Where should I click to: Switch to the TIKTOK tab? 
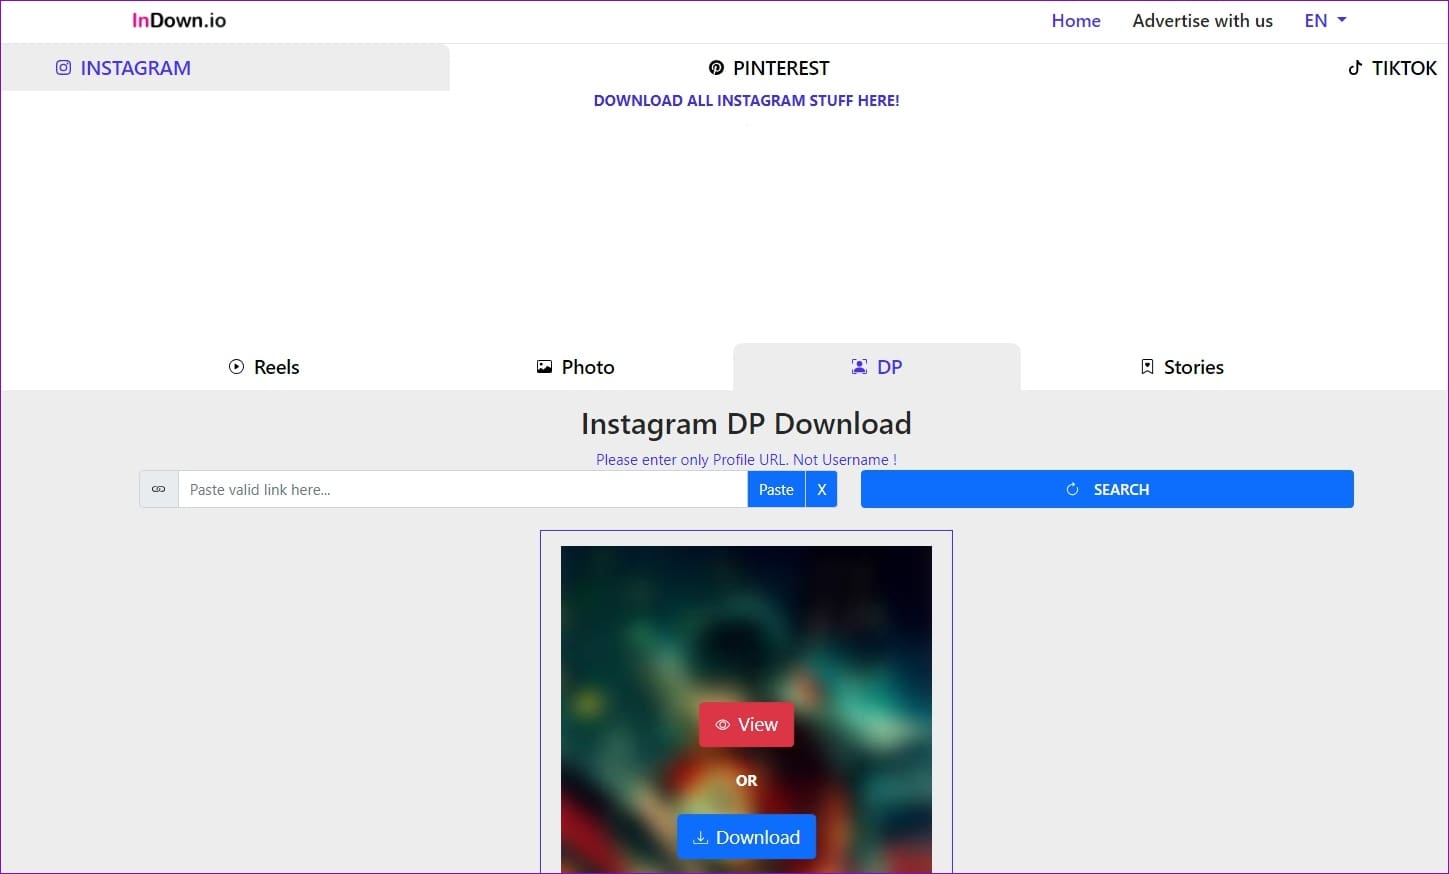pyautogui.click(x=1392, y=68)
